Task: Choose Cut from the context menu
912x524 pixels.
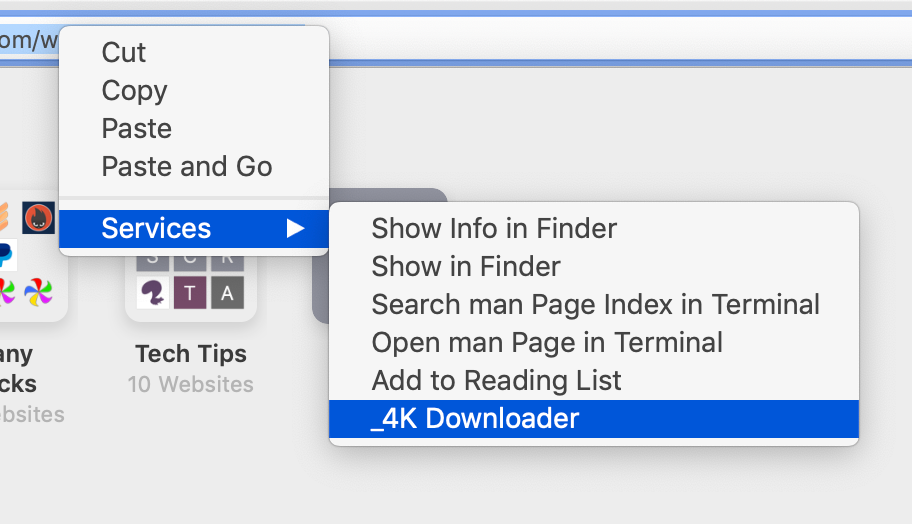Action: click(194, 52)
